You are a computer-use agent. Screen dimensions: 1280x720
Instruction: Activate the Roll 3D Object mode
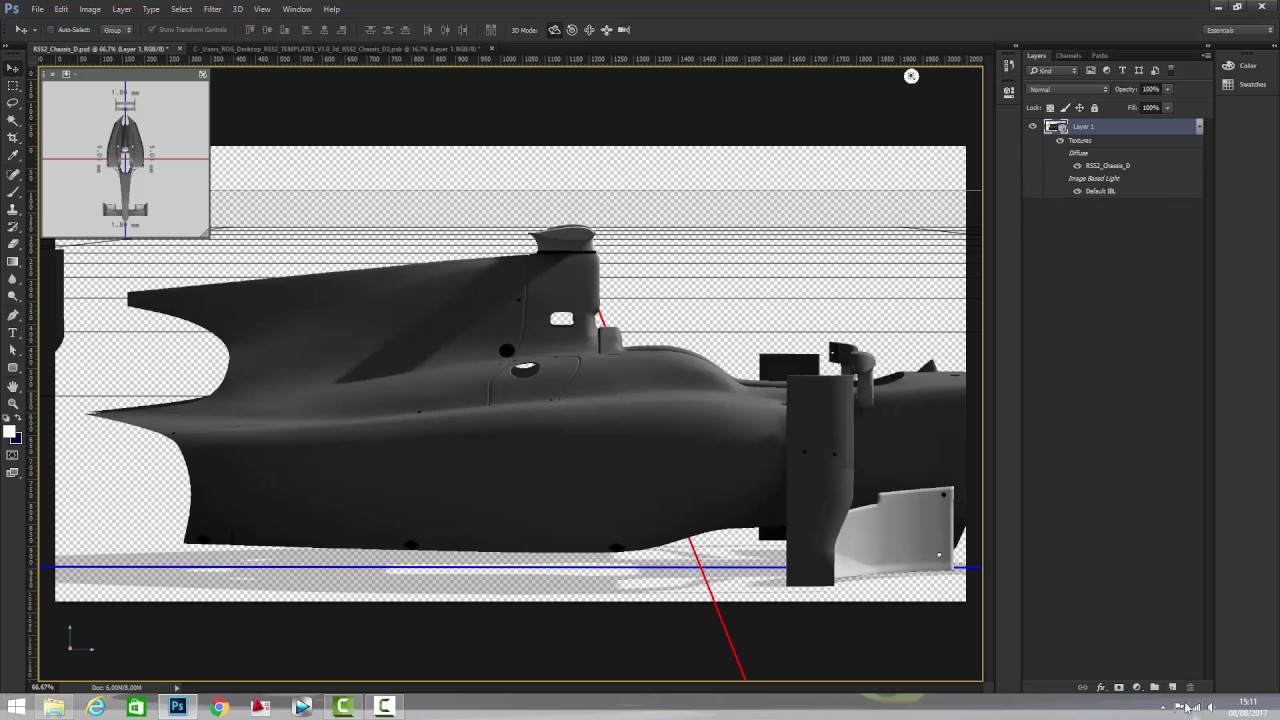572,30
